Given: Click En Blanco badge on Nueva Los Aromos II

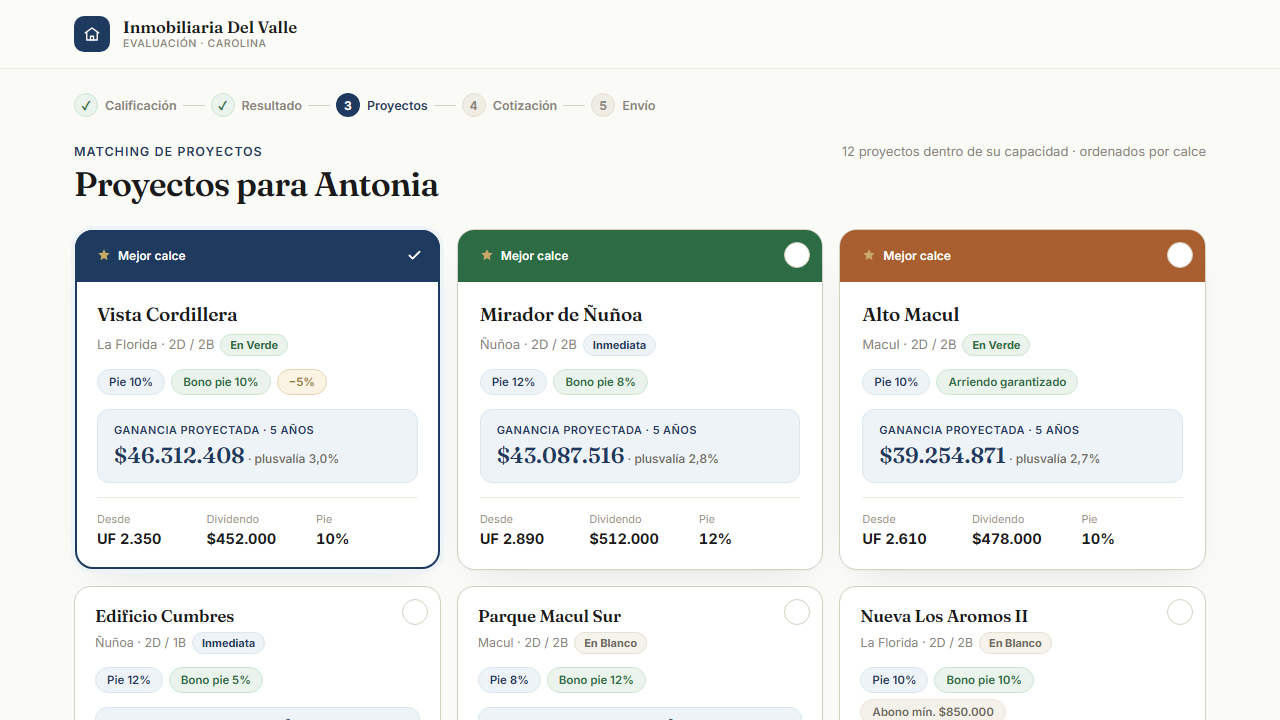Looking at the screenshot, I should pyautogui.click(x=1015, y=643).
